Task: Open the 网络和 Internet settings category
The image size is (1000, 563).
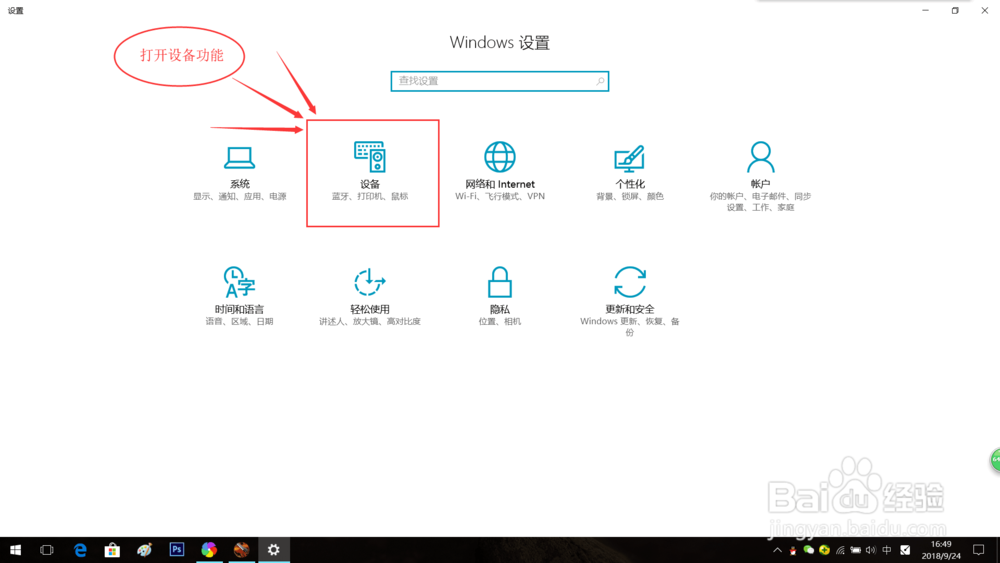Action: [x=500, y=171]
